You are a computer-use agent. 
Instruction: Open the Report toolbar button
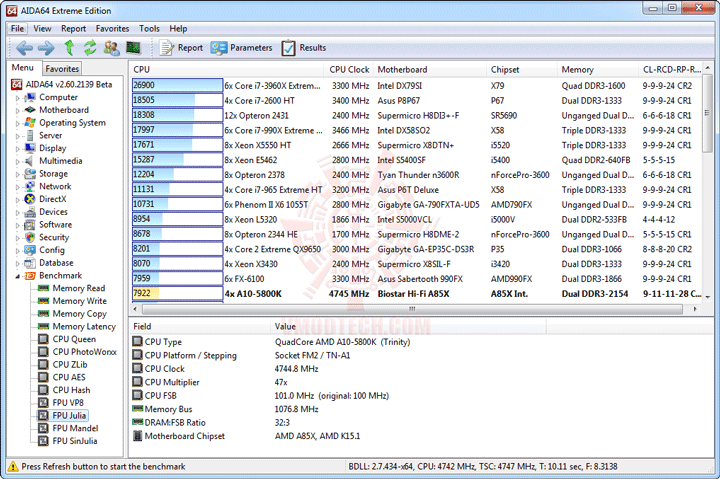(x=181, y=48)
